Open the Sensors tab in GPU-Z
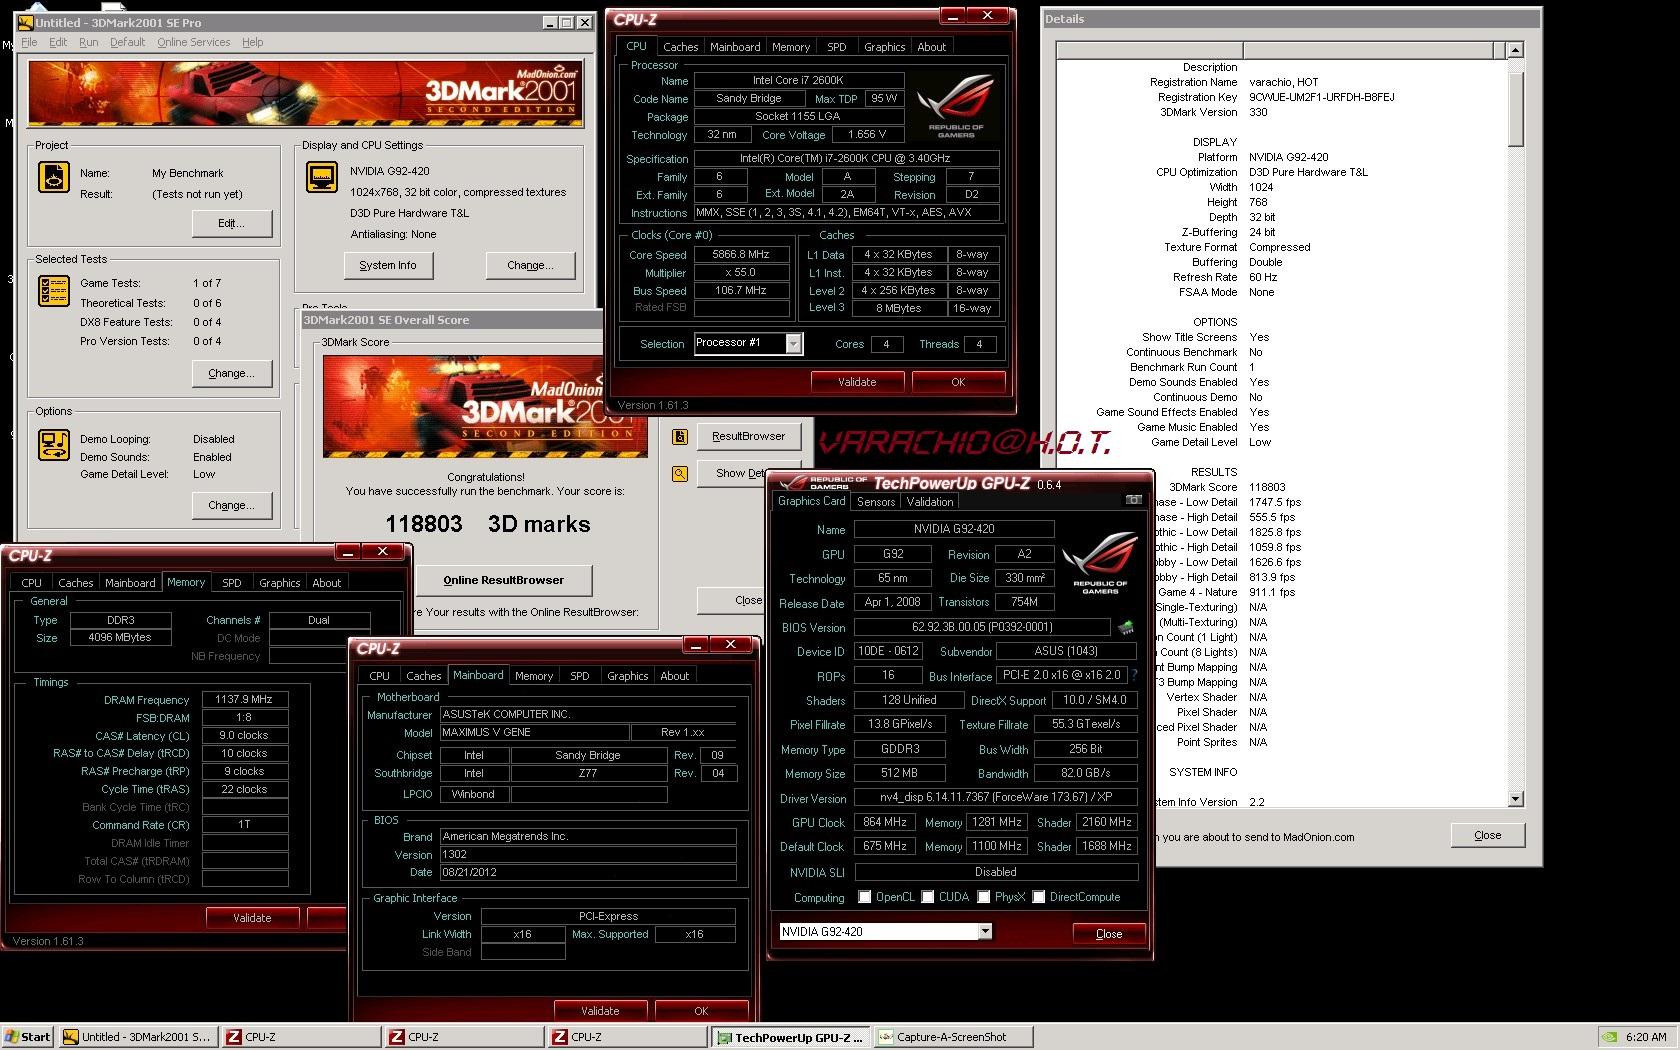 click(875, 502)
